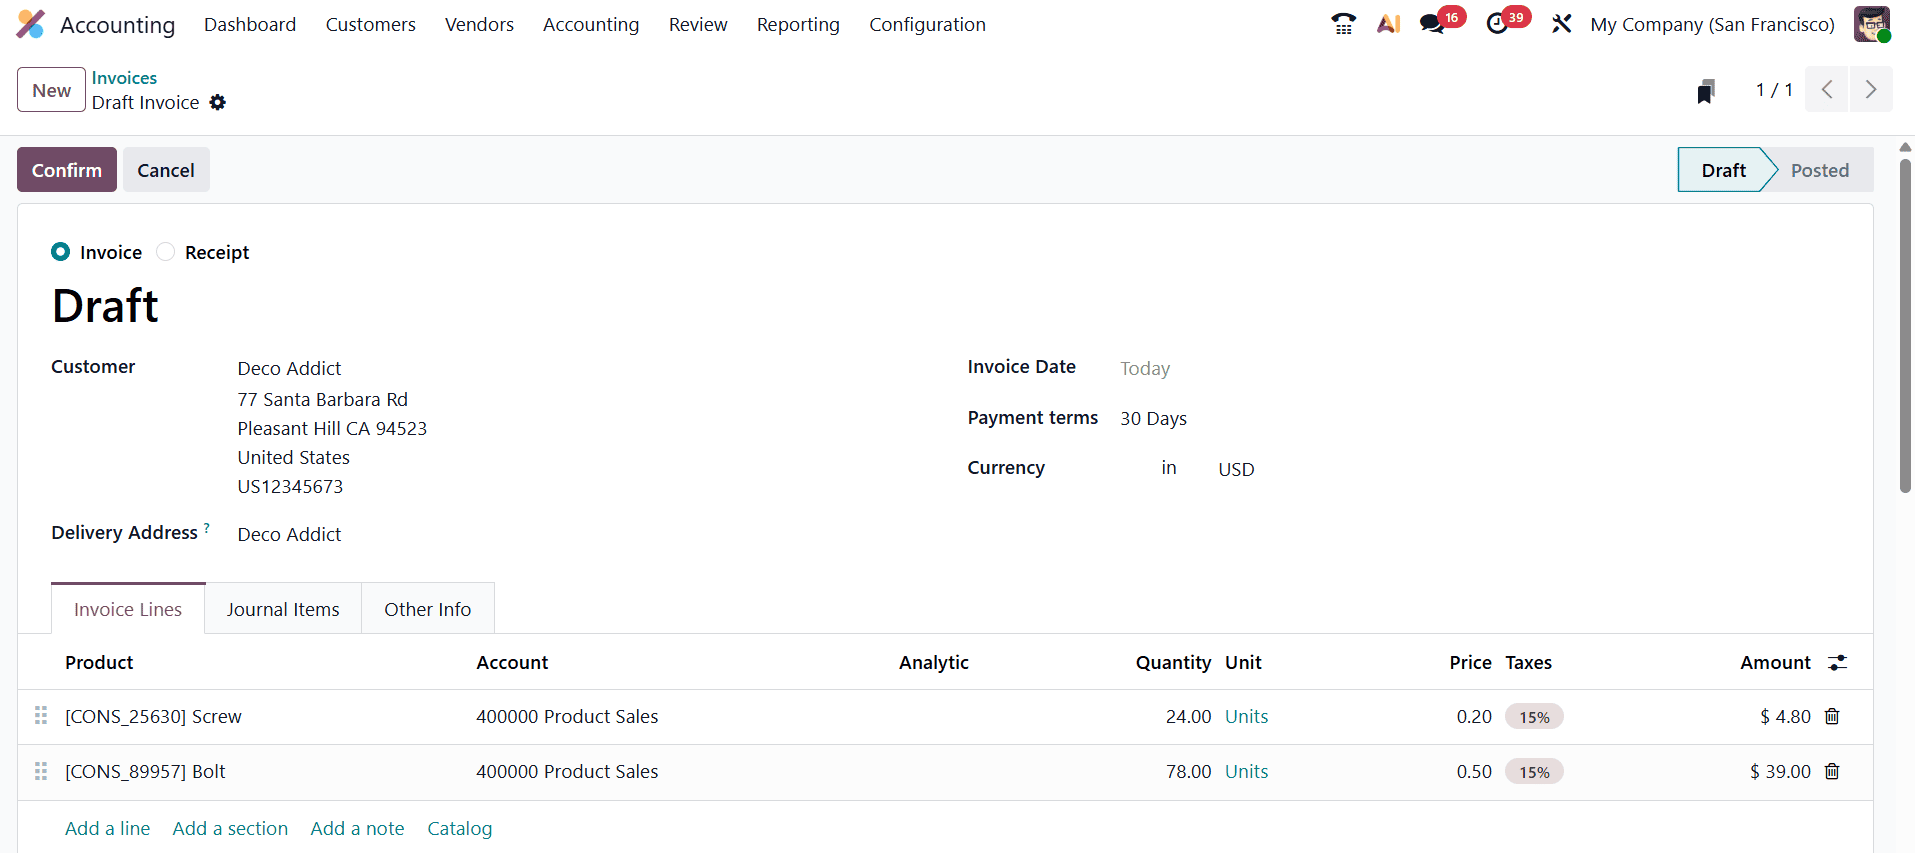Screen dimensions: 1915x853
Task: Go to next record arrow
Action: pos(1871,90)
